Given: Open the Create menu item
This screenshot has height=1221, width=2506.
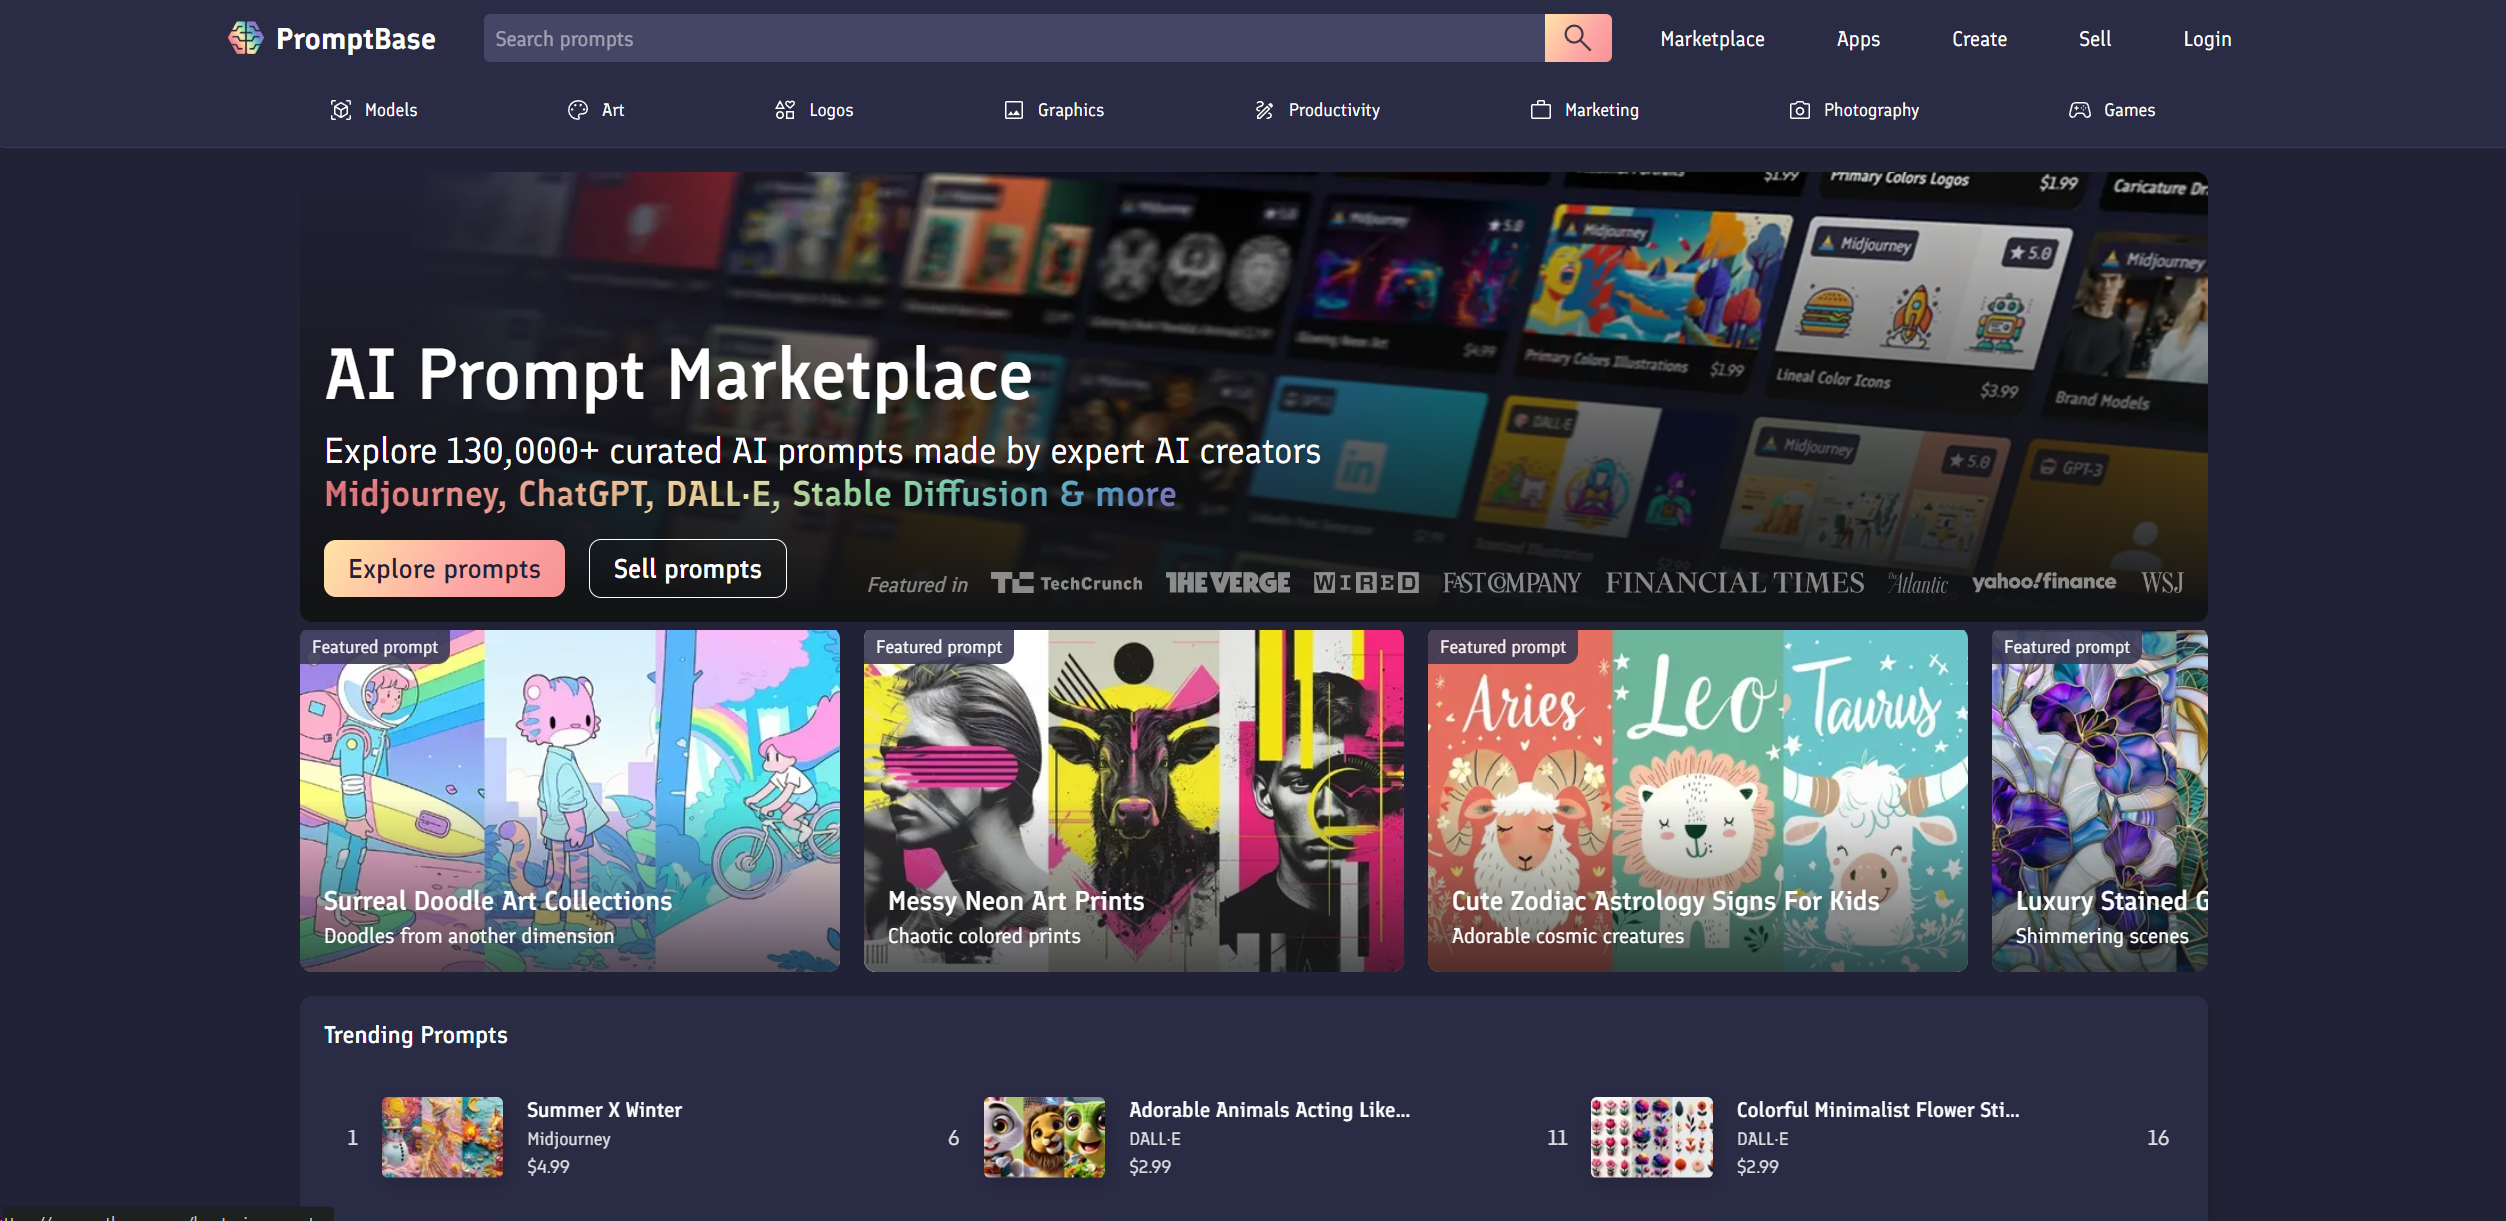Looking at the screenshot, I should point(1979,39).
